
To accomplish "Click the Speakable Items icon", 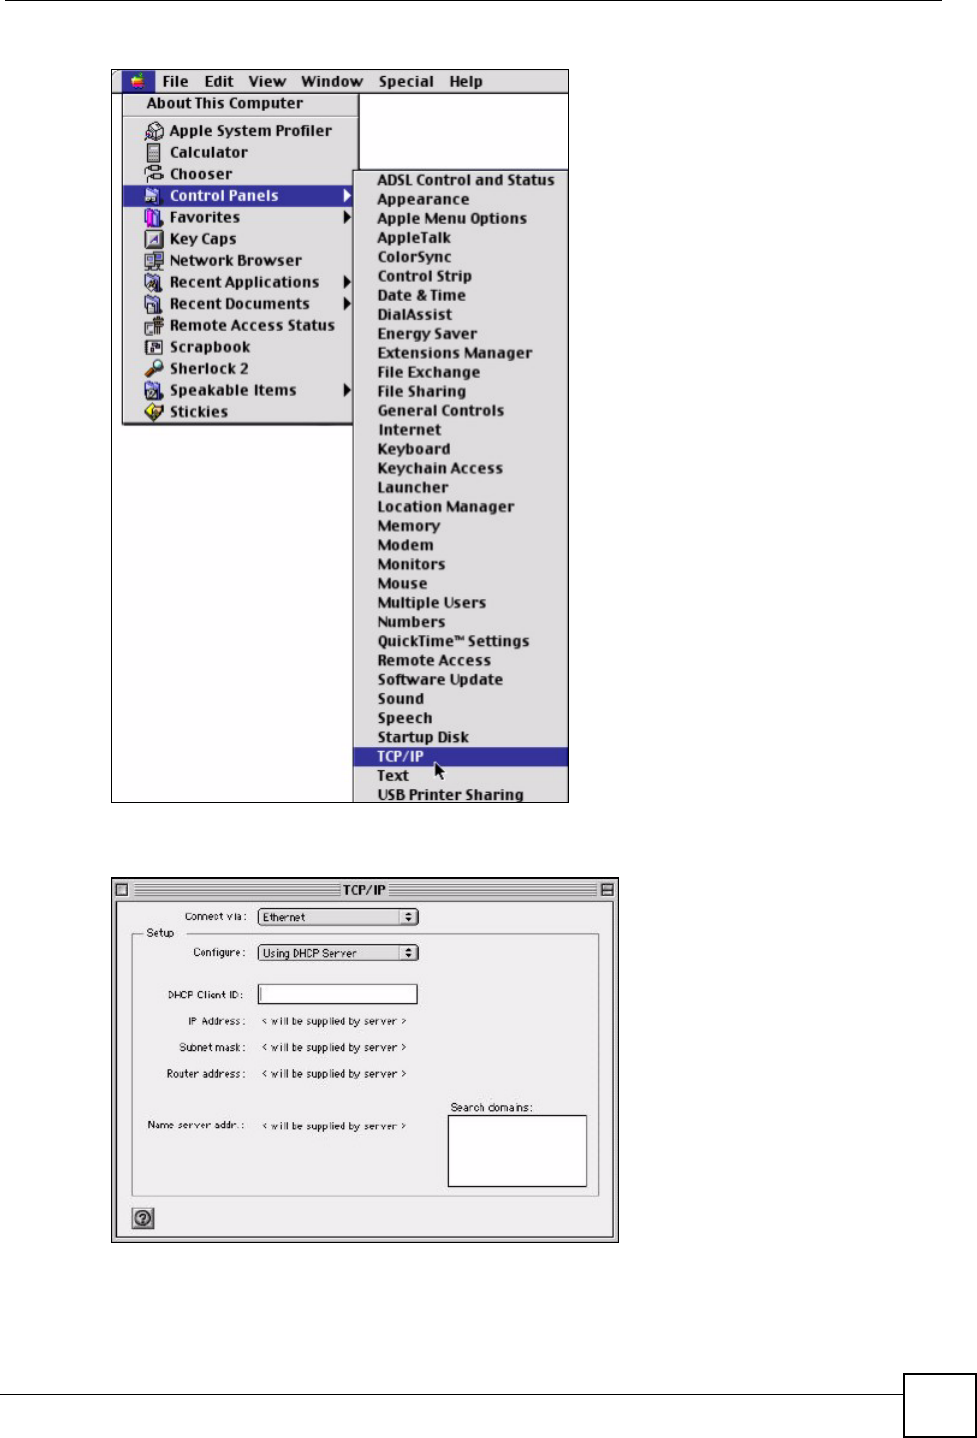I will pos(153,390).
